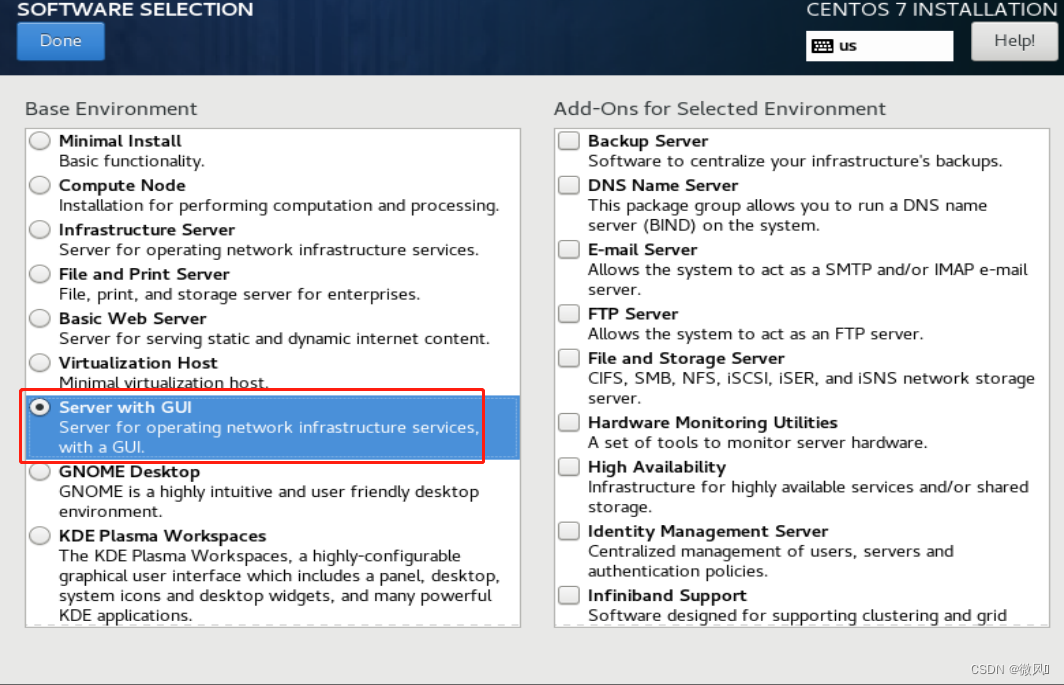The image size is (1064, 685).
Task: Select Infrastructure Server base environment
Action: point(40,229)
